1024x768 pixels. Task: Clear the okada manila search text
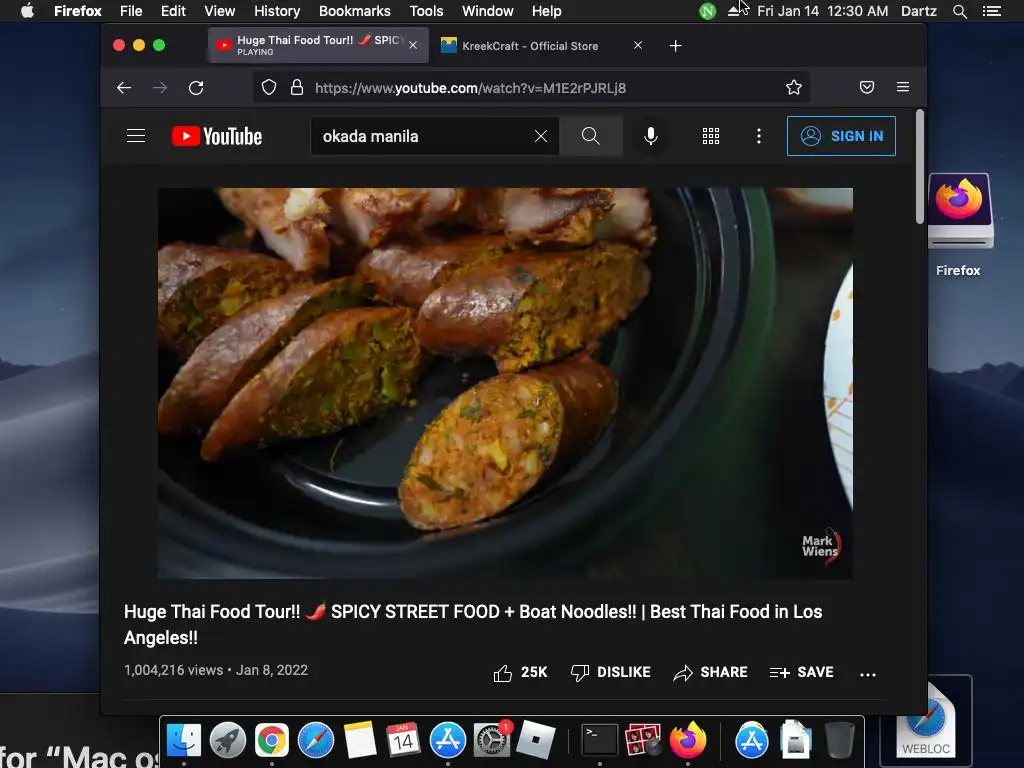541,136
